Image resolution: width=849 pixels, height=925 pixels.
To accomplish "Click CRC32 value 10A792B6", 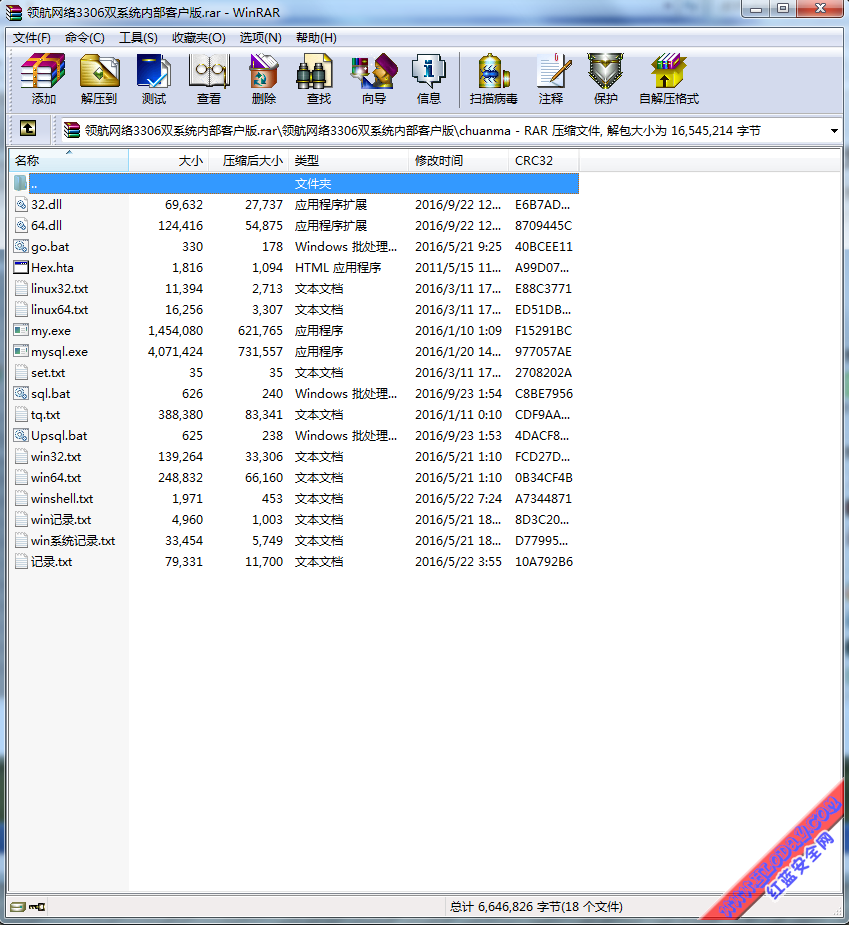I will [543, 562].
